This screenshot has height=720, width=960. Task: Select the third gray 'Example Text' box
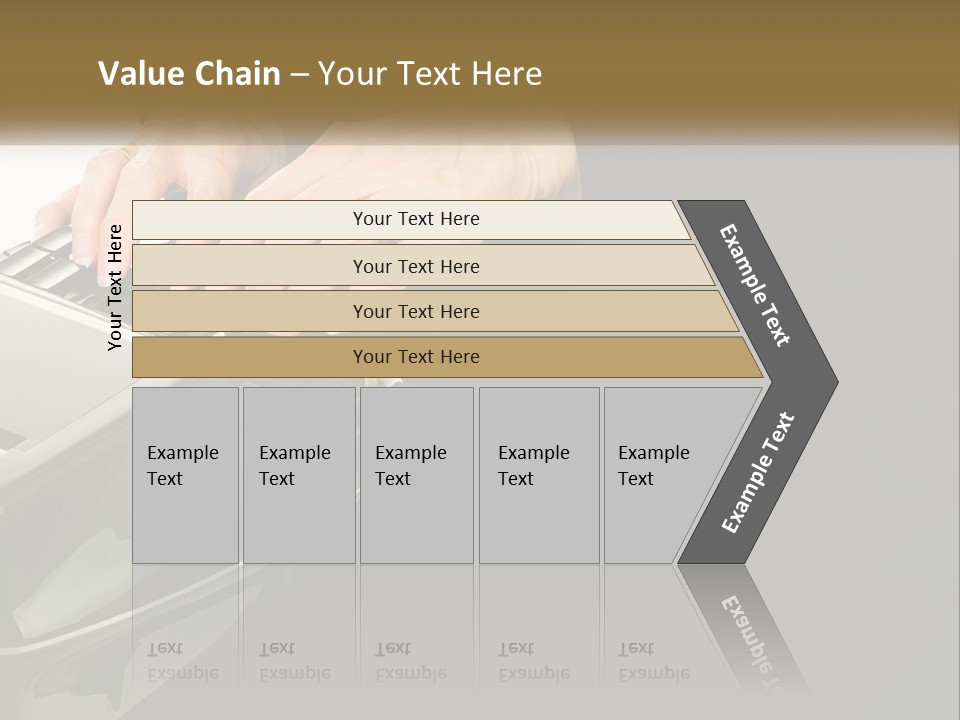point(417,475)
